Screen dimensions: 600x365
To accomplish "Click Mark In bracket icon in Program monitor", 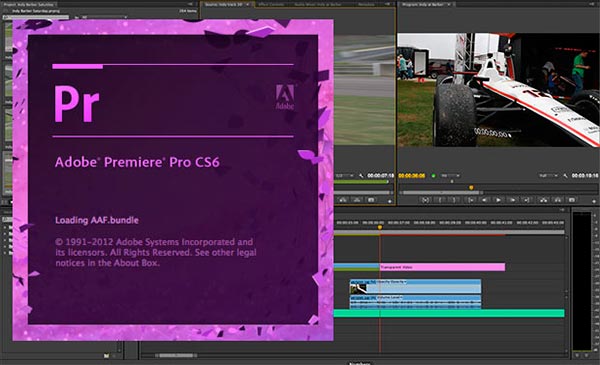I will coord(440,200).
